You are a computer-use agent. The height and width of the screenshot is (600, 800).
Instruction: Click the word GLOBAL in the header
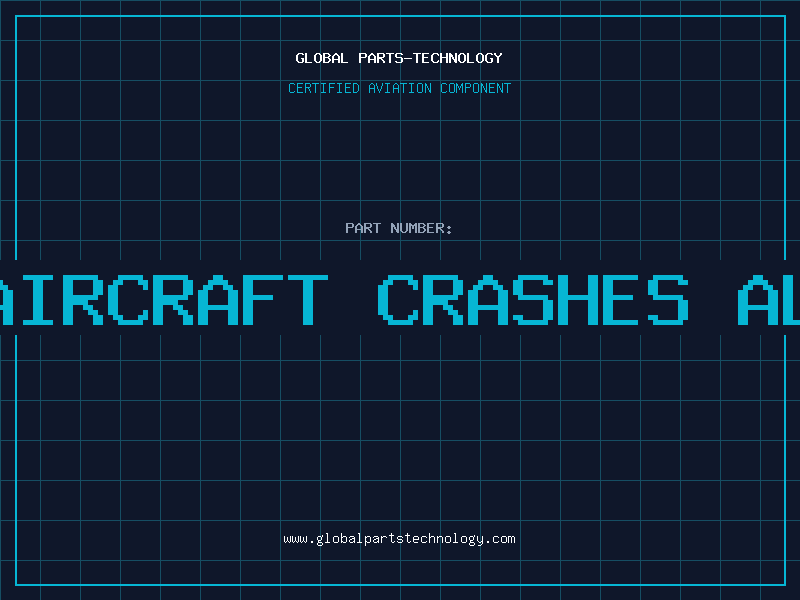(x=321, y=58)
